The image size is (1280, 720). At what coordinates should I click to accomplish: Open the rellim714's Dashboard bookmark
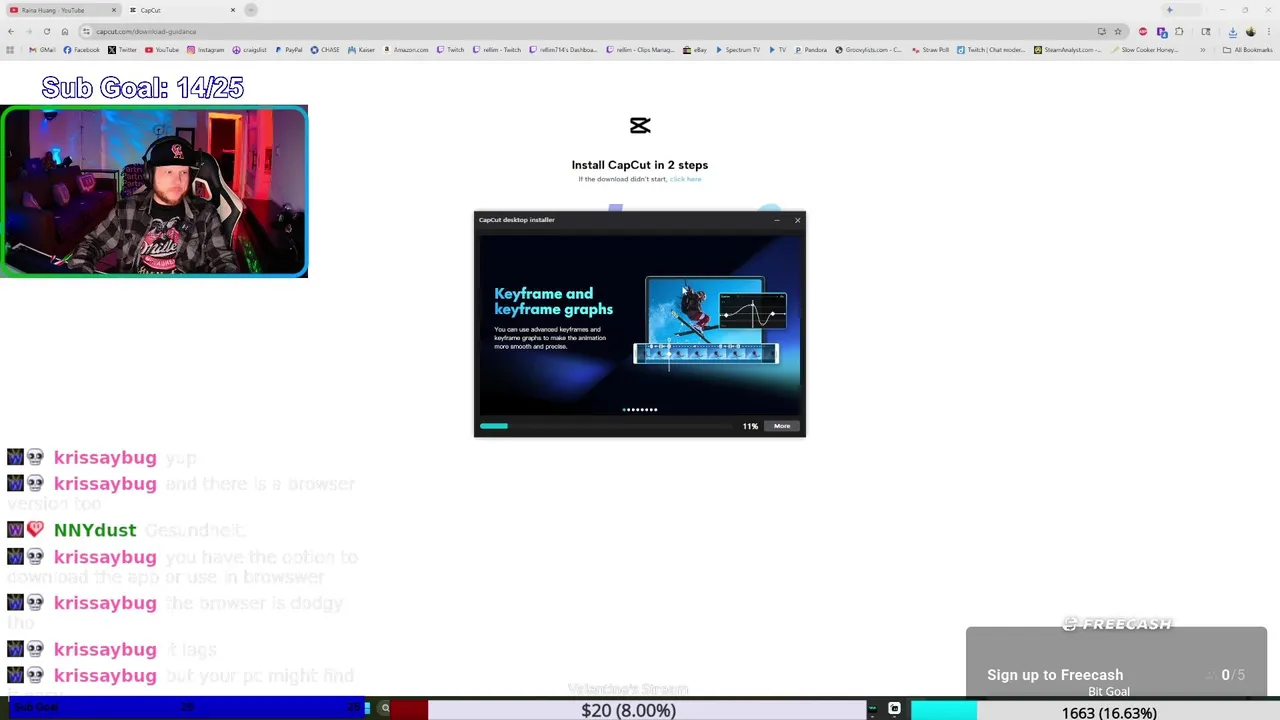click(x=563, y=49)
